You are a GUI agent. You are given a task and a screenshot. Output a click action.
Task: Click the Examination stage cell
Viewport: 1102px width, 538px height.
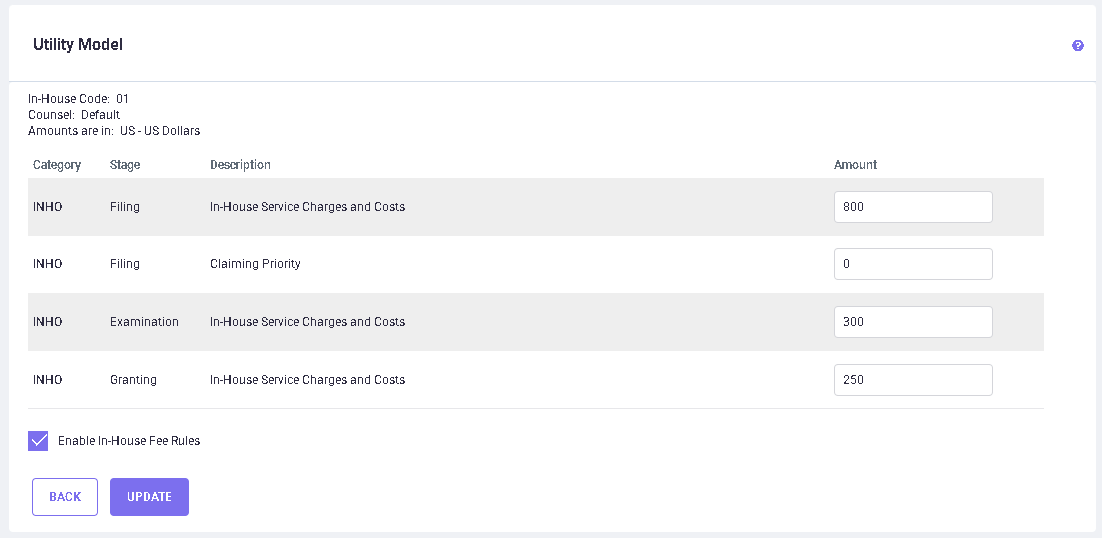[144, 322]
